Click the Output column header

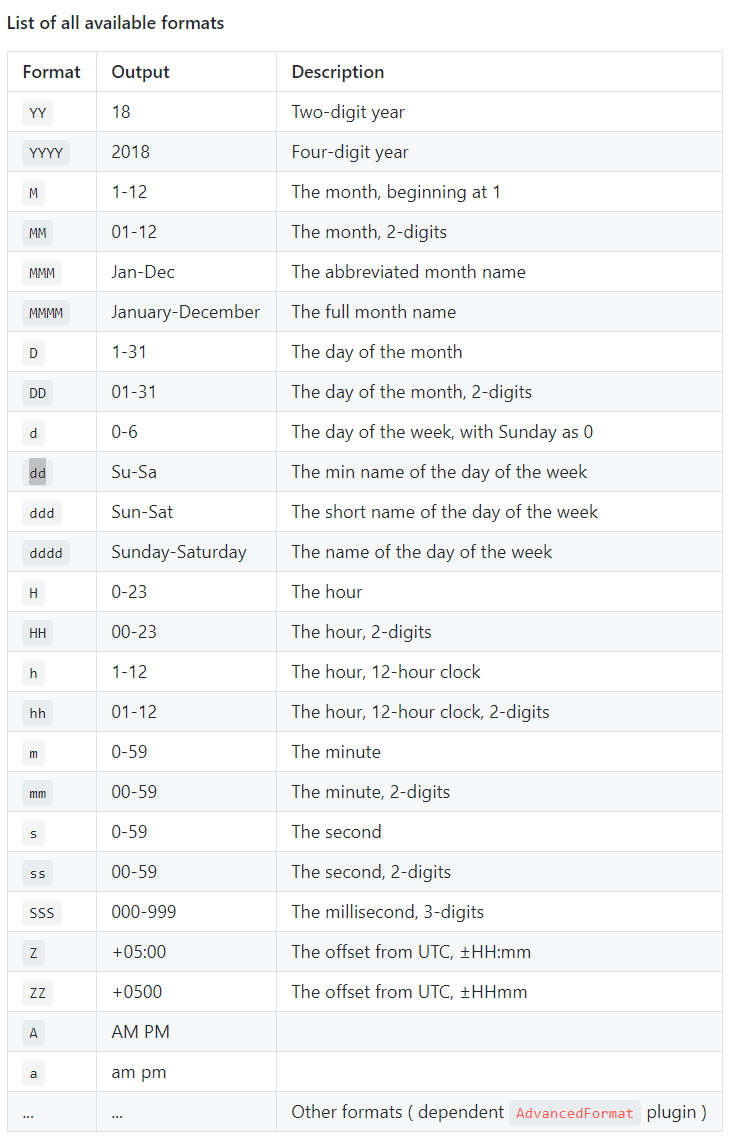coord(140,72)
